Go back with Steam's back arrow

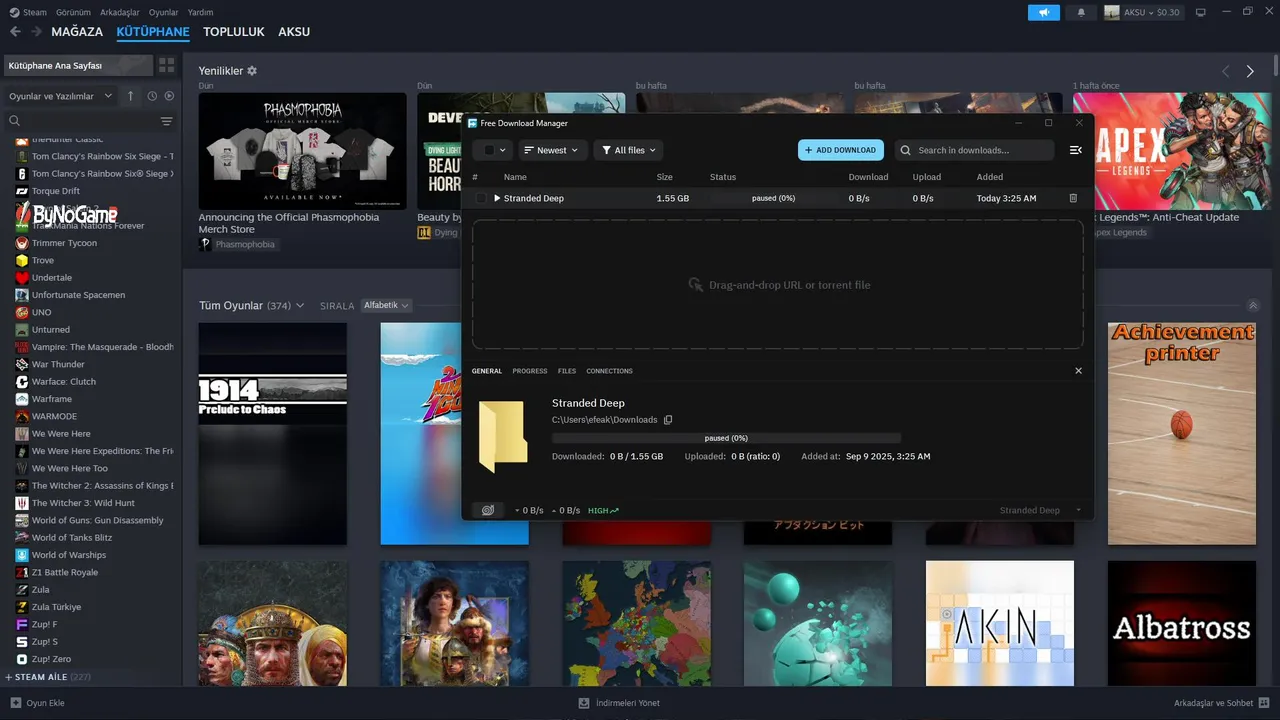click(15, 32)
